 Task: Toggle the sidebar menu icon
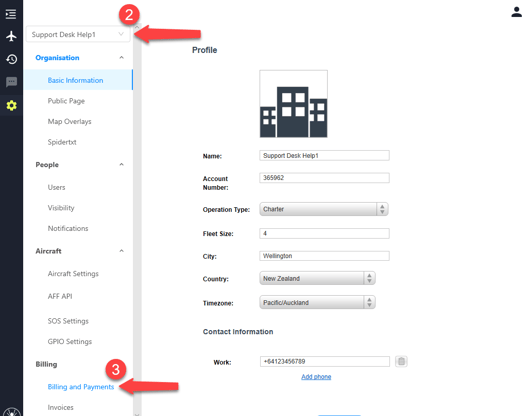click(11, 14)
